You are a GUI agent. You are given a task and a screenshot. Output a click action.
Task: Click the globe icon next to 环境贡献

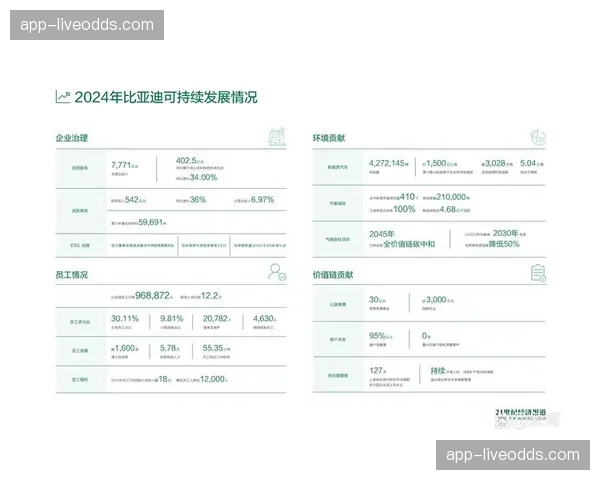(x=538, y=137)
